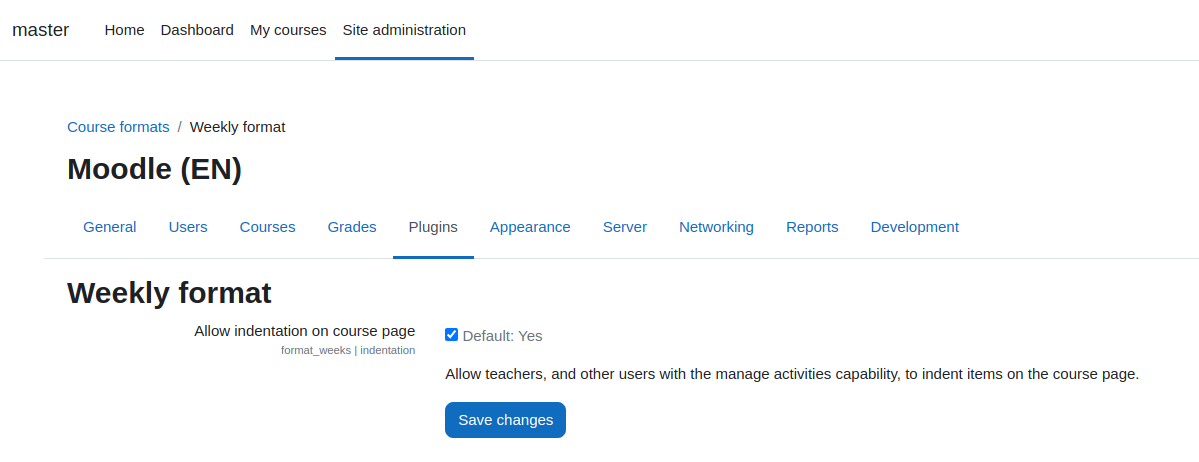The height and width of the screenshot is (462, 1199).
Task: Click the Save changes button
Action: (505, 420)
